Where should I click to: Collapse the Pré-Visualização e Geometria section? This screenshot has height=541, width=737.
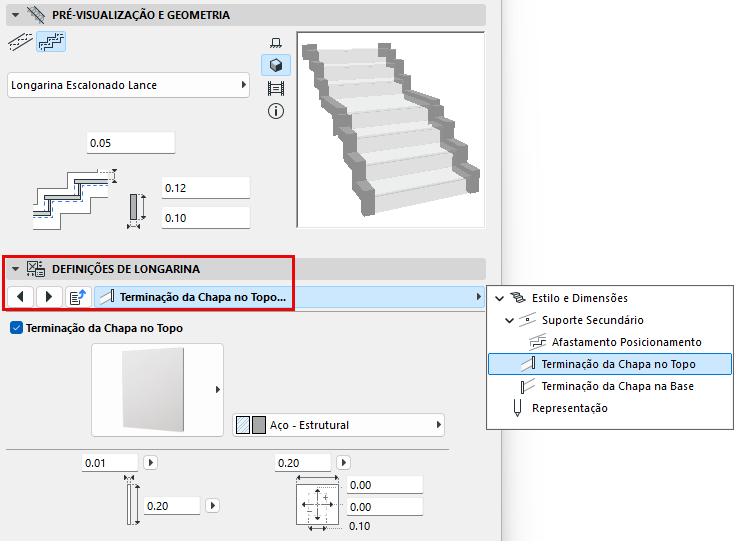click(16, 15)
